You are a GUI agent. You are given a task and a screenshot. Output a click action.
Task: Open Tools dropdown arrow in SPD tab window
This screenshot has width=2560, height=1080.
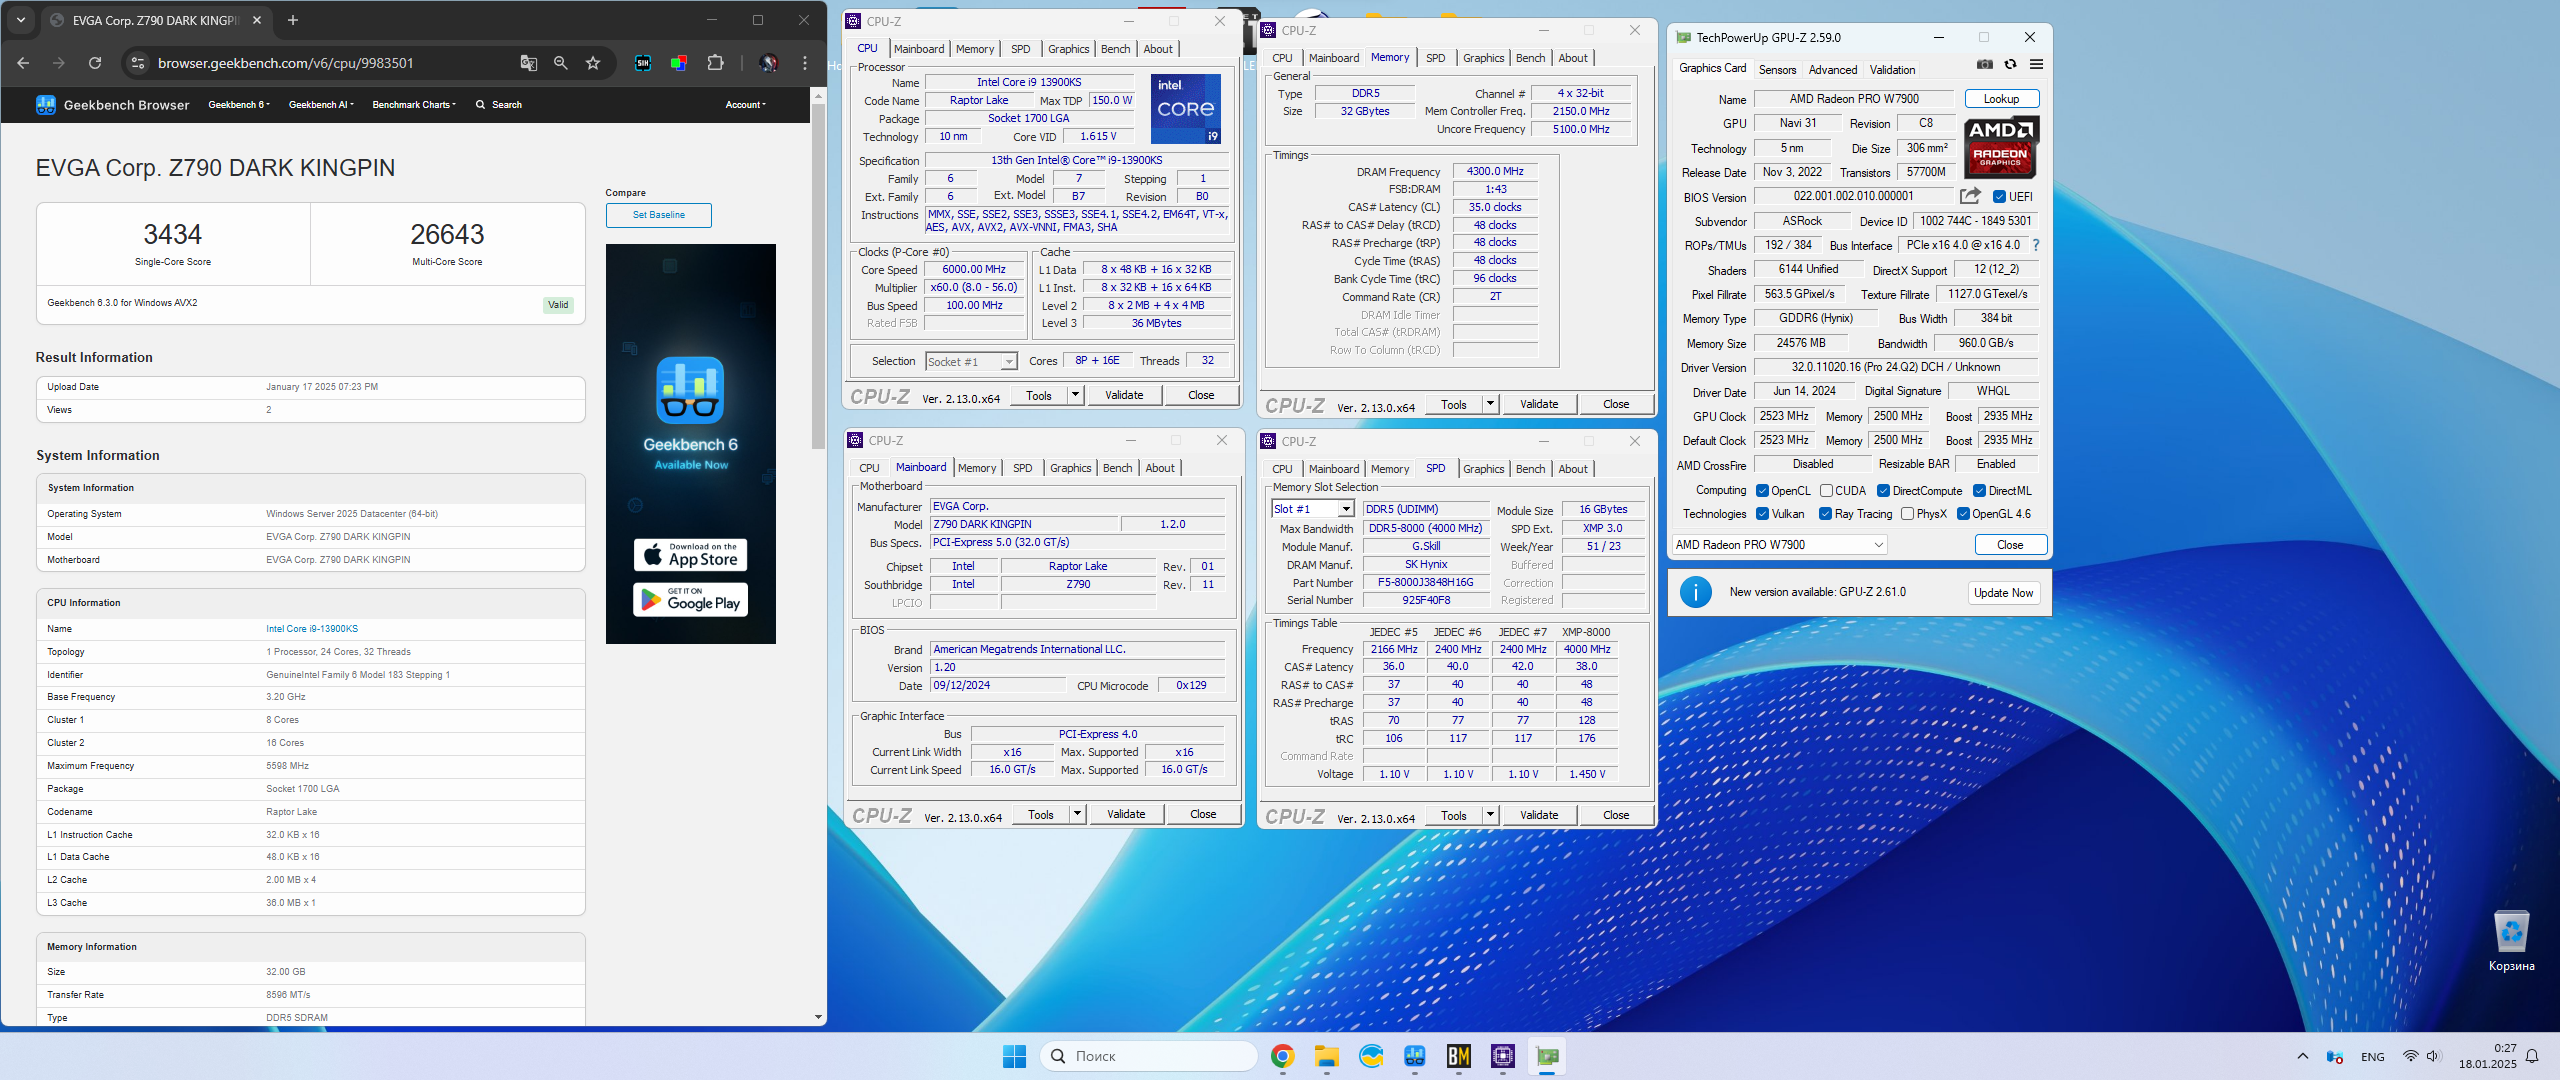pyautogui.click(x=1491, y=815)
